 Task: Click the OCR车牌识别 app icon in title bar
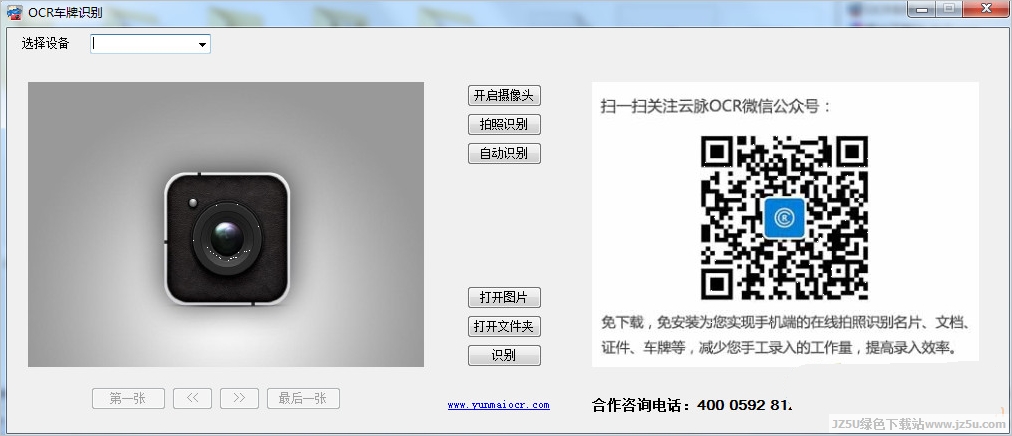15,12
